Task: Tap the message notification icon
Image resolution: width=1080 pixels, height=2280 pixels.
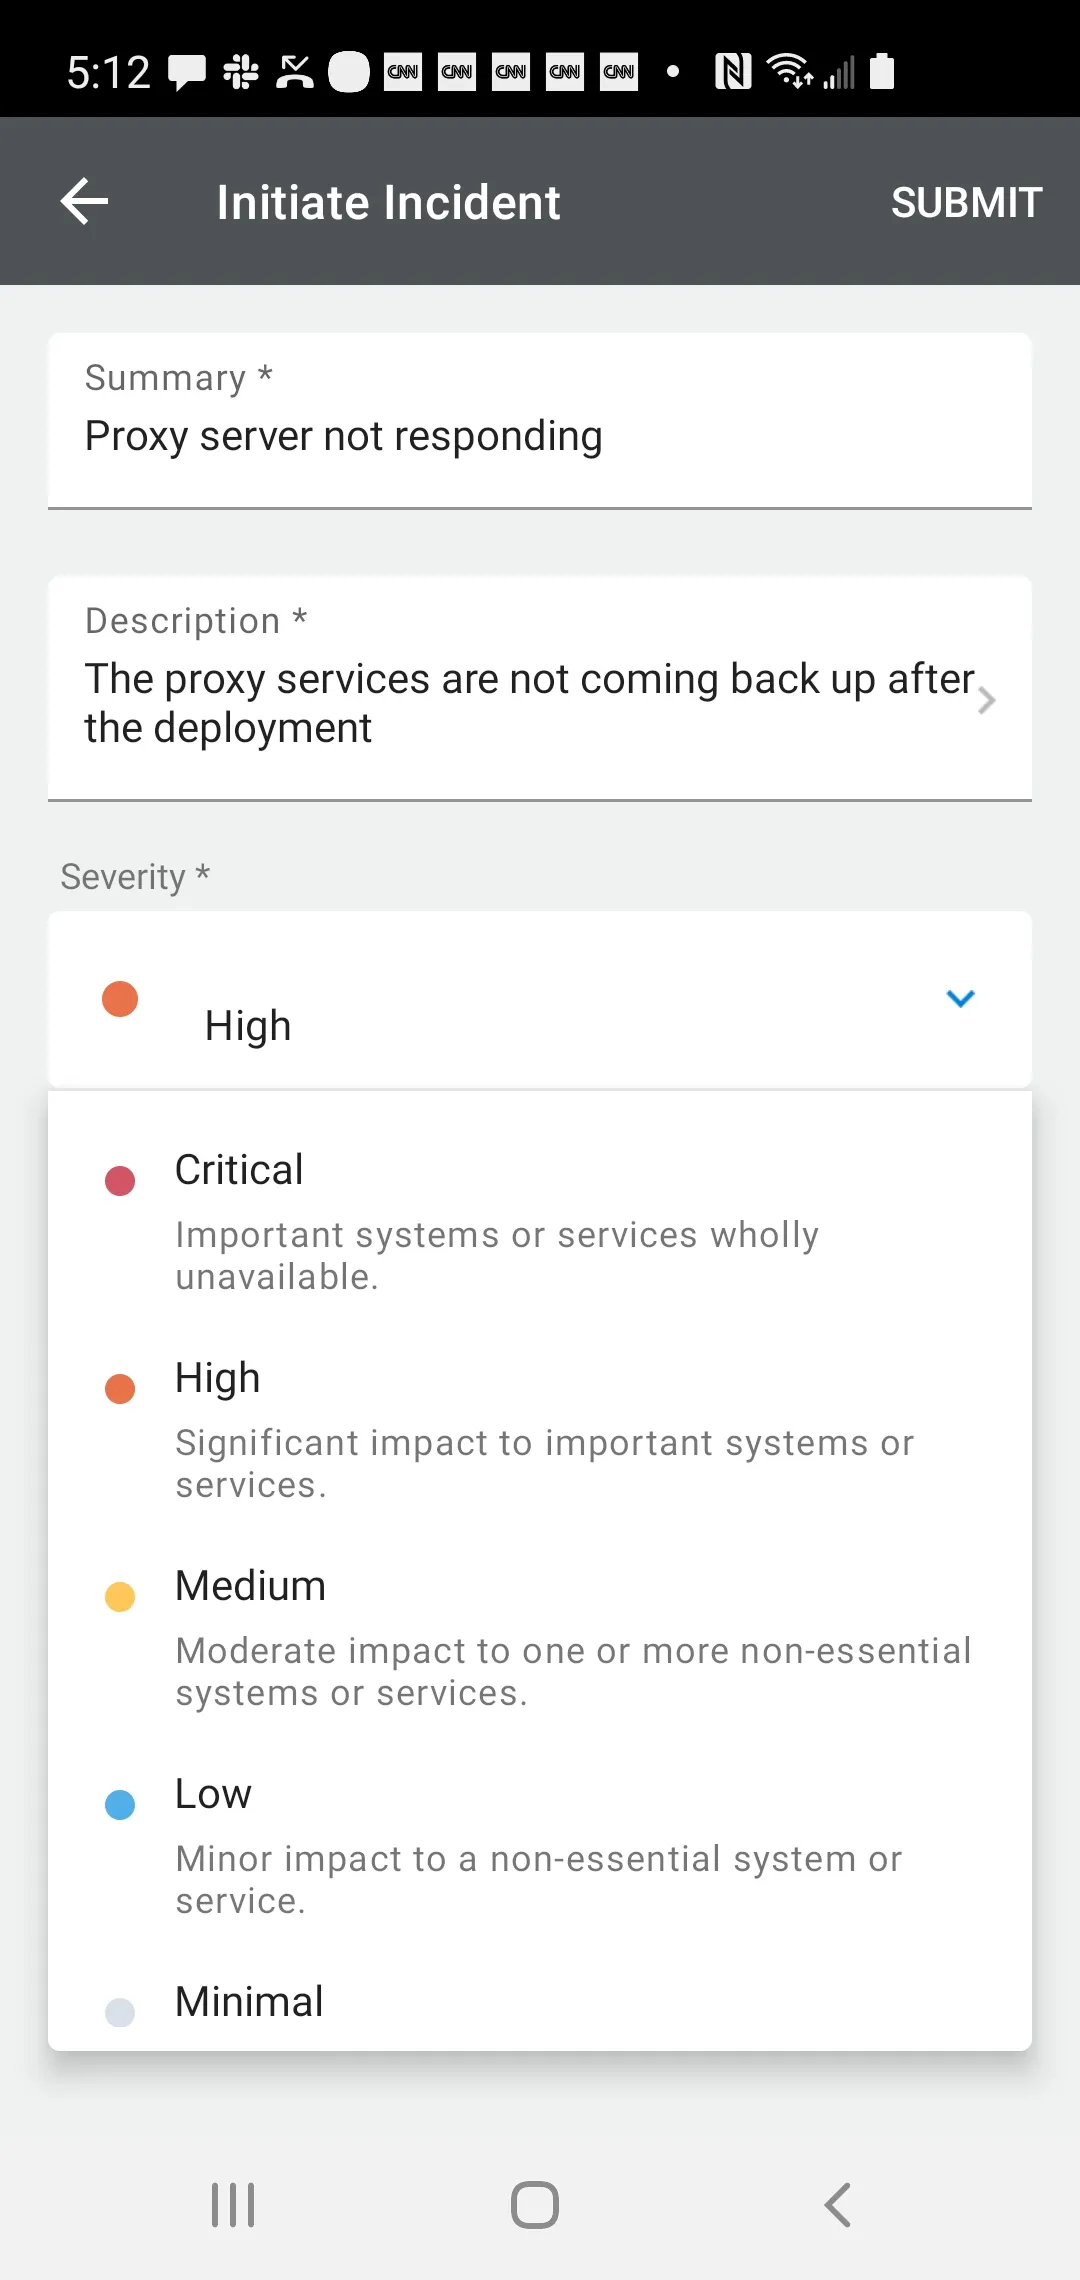Action: tap(187, 72)
